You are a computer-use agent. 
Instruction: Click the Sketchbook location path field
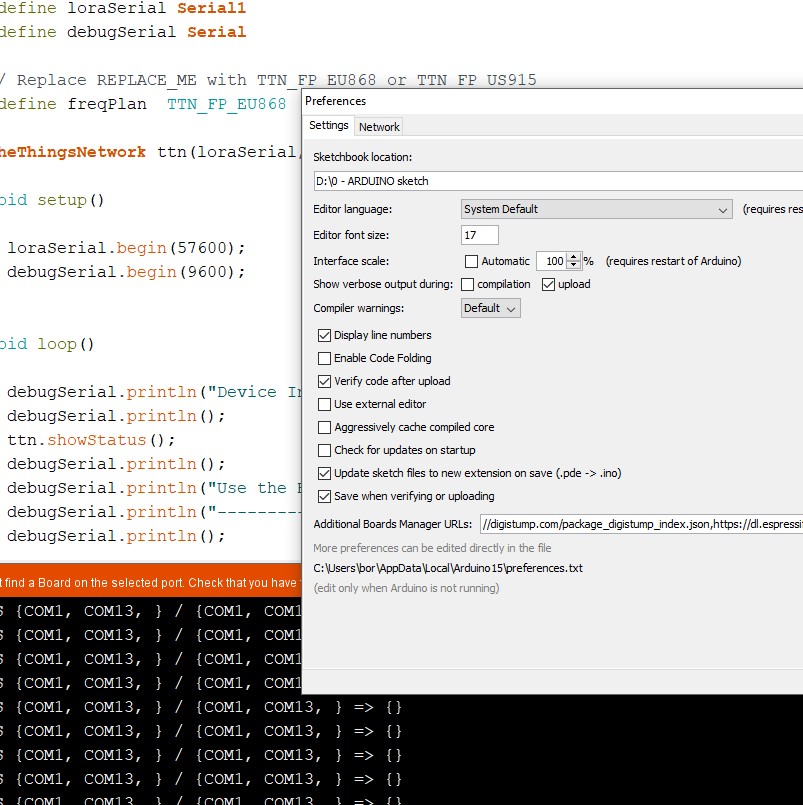[x=558, y=181]
